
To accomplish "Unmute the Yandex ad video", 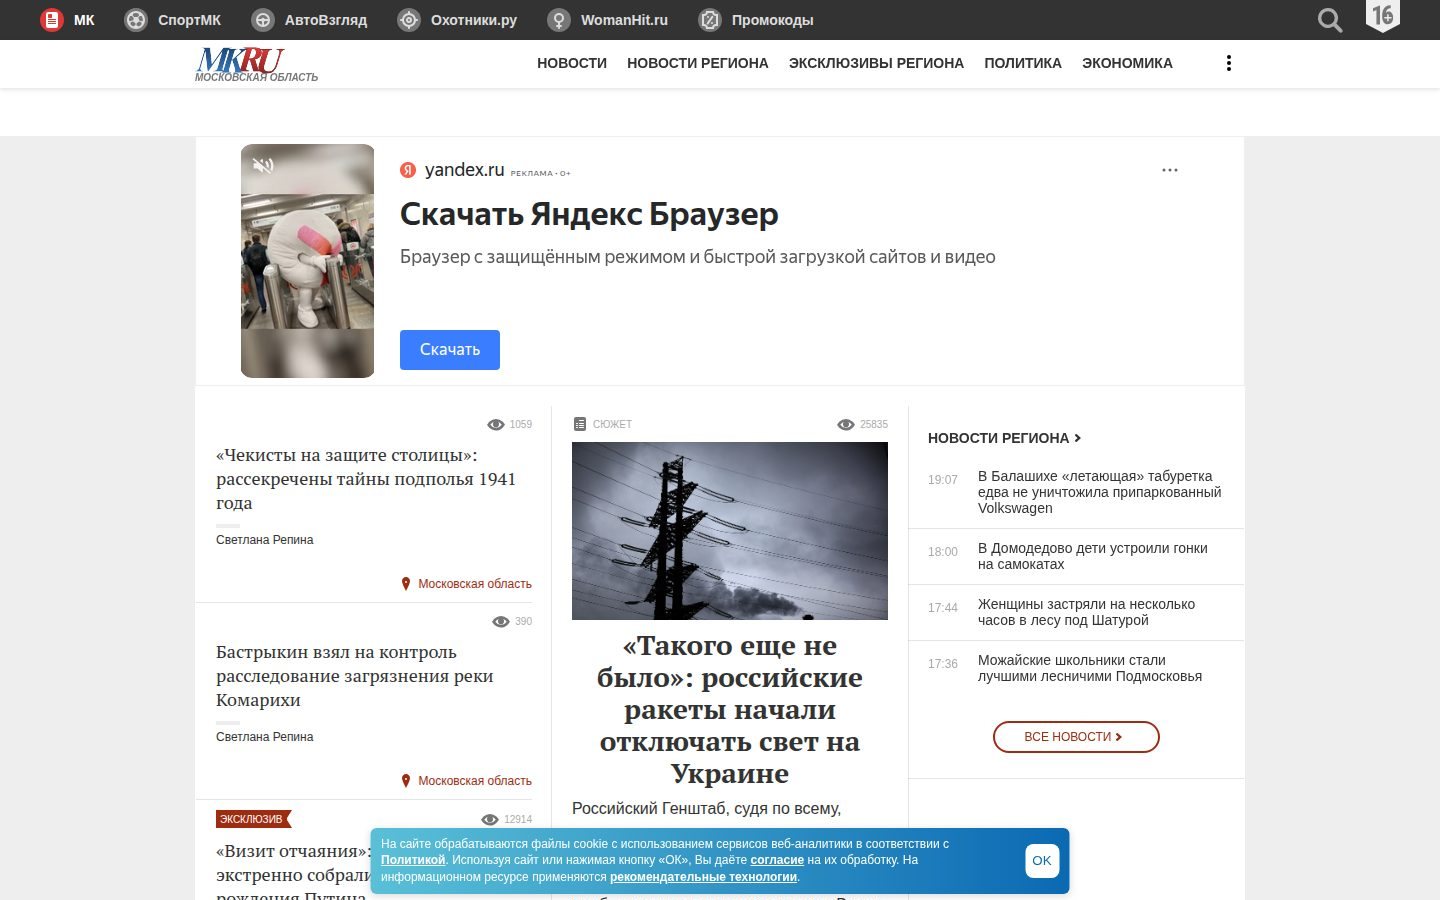I will coord(263,166).
